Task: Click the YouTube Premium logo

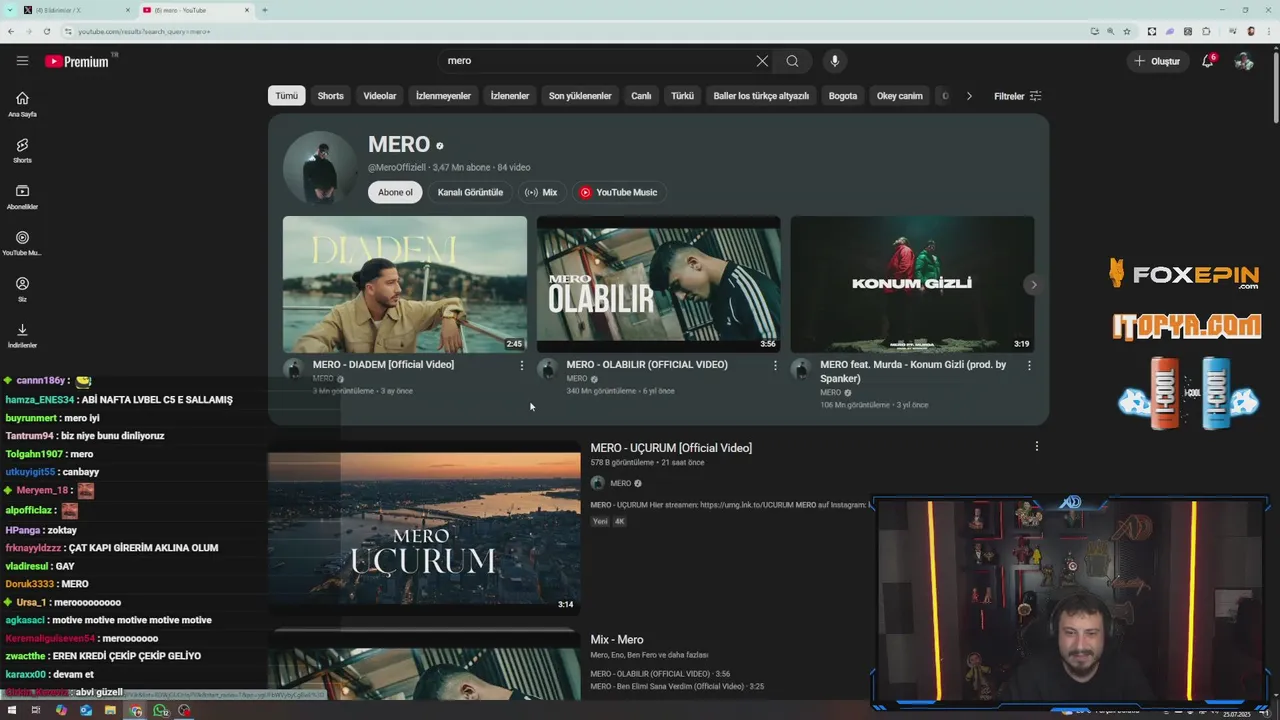Action: (77, 61)
